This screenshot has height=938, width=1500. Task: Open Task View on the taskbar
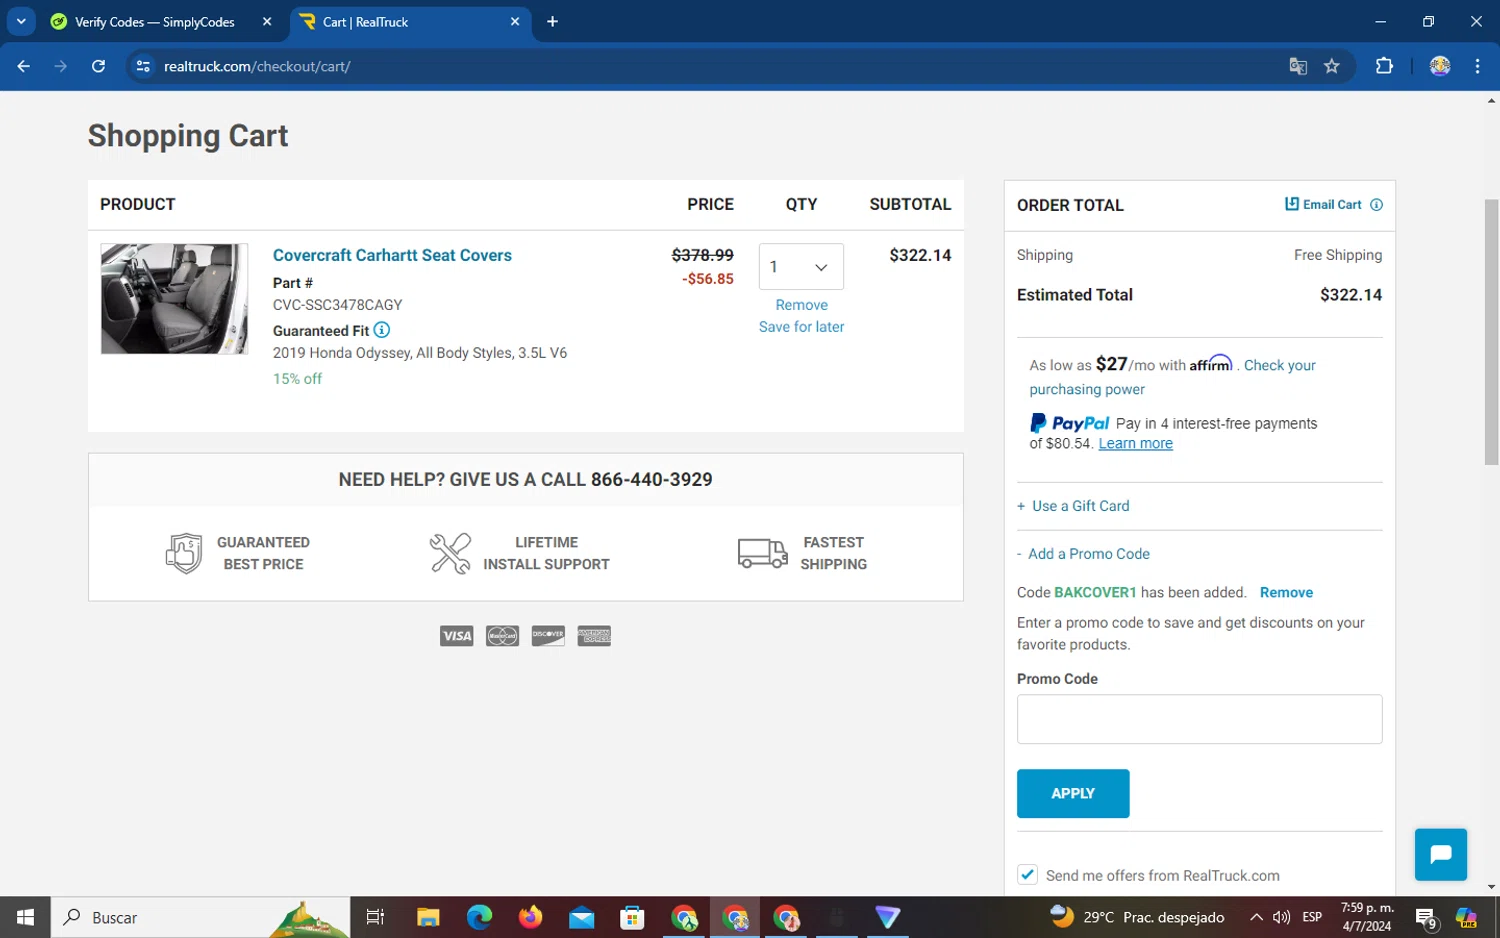[376, 917]
